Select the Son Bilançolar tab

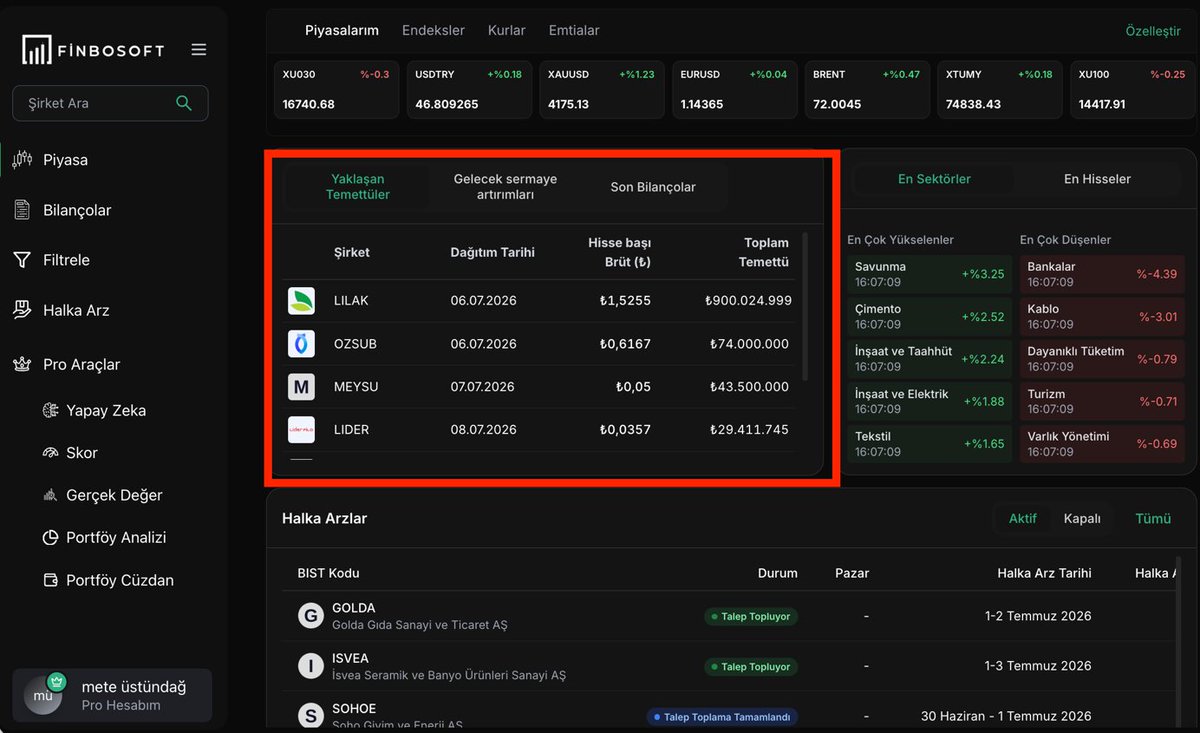click(x=653, y=187)
